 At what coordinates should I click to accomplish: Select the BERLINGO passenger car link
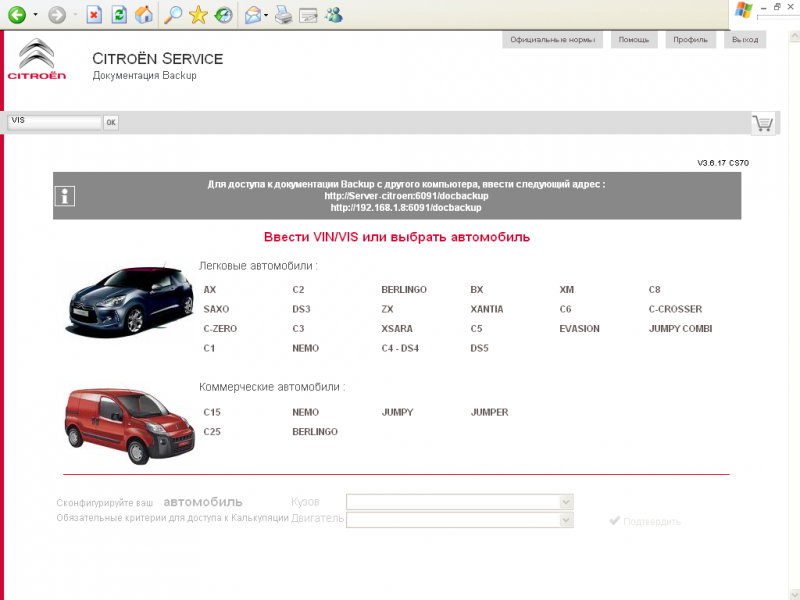click(404, 289)
